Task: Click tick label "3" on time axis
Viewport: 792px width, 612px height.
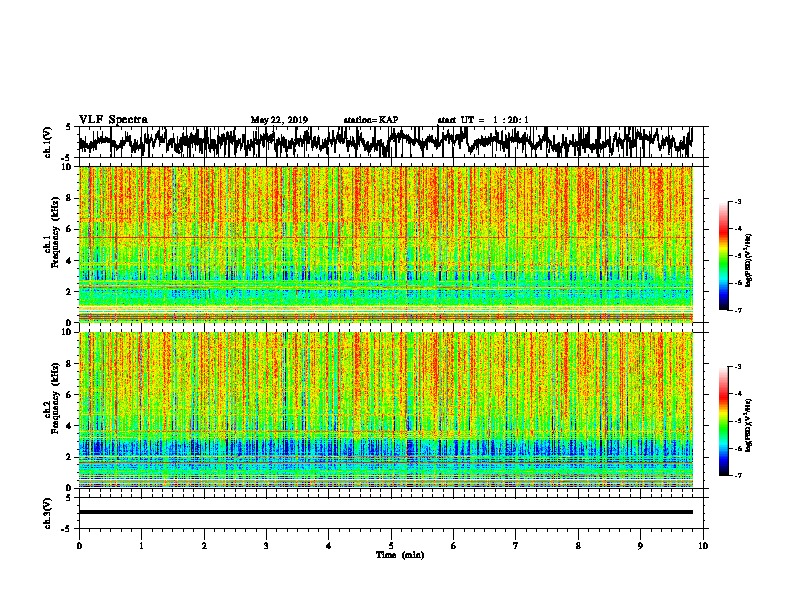Action: tap(266, 545)
